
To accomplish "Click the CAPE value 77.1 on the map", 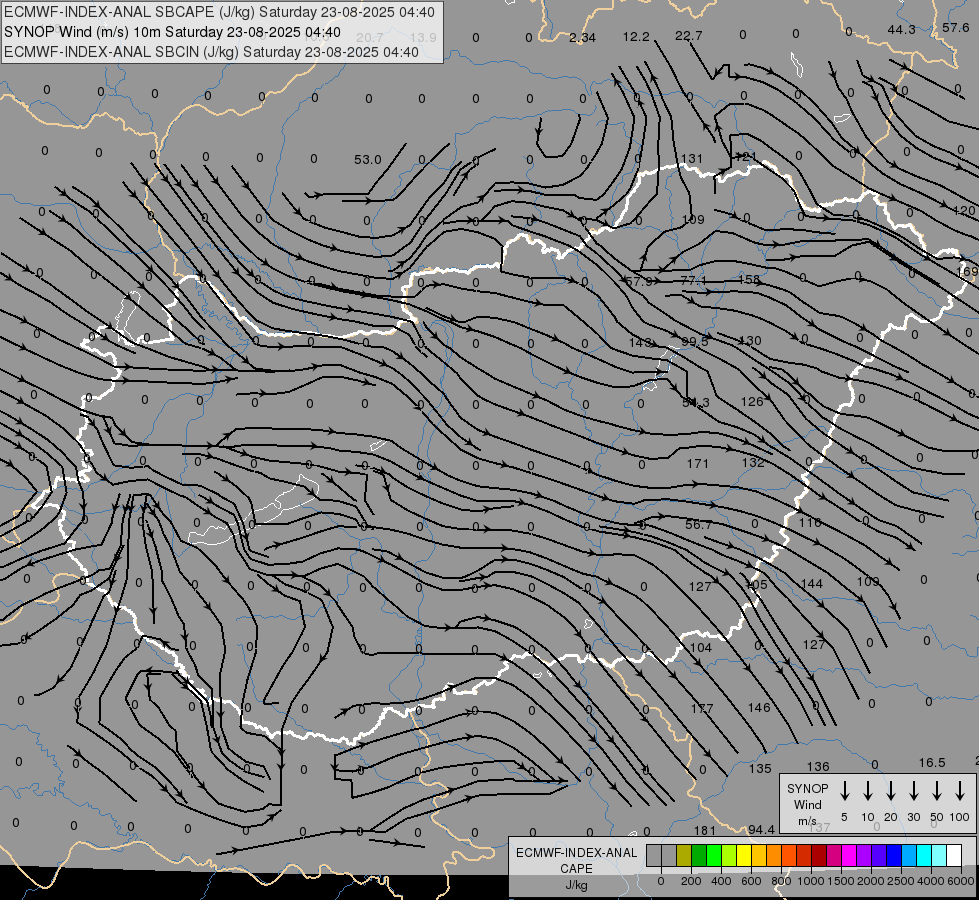I will point(693,280).
